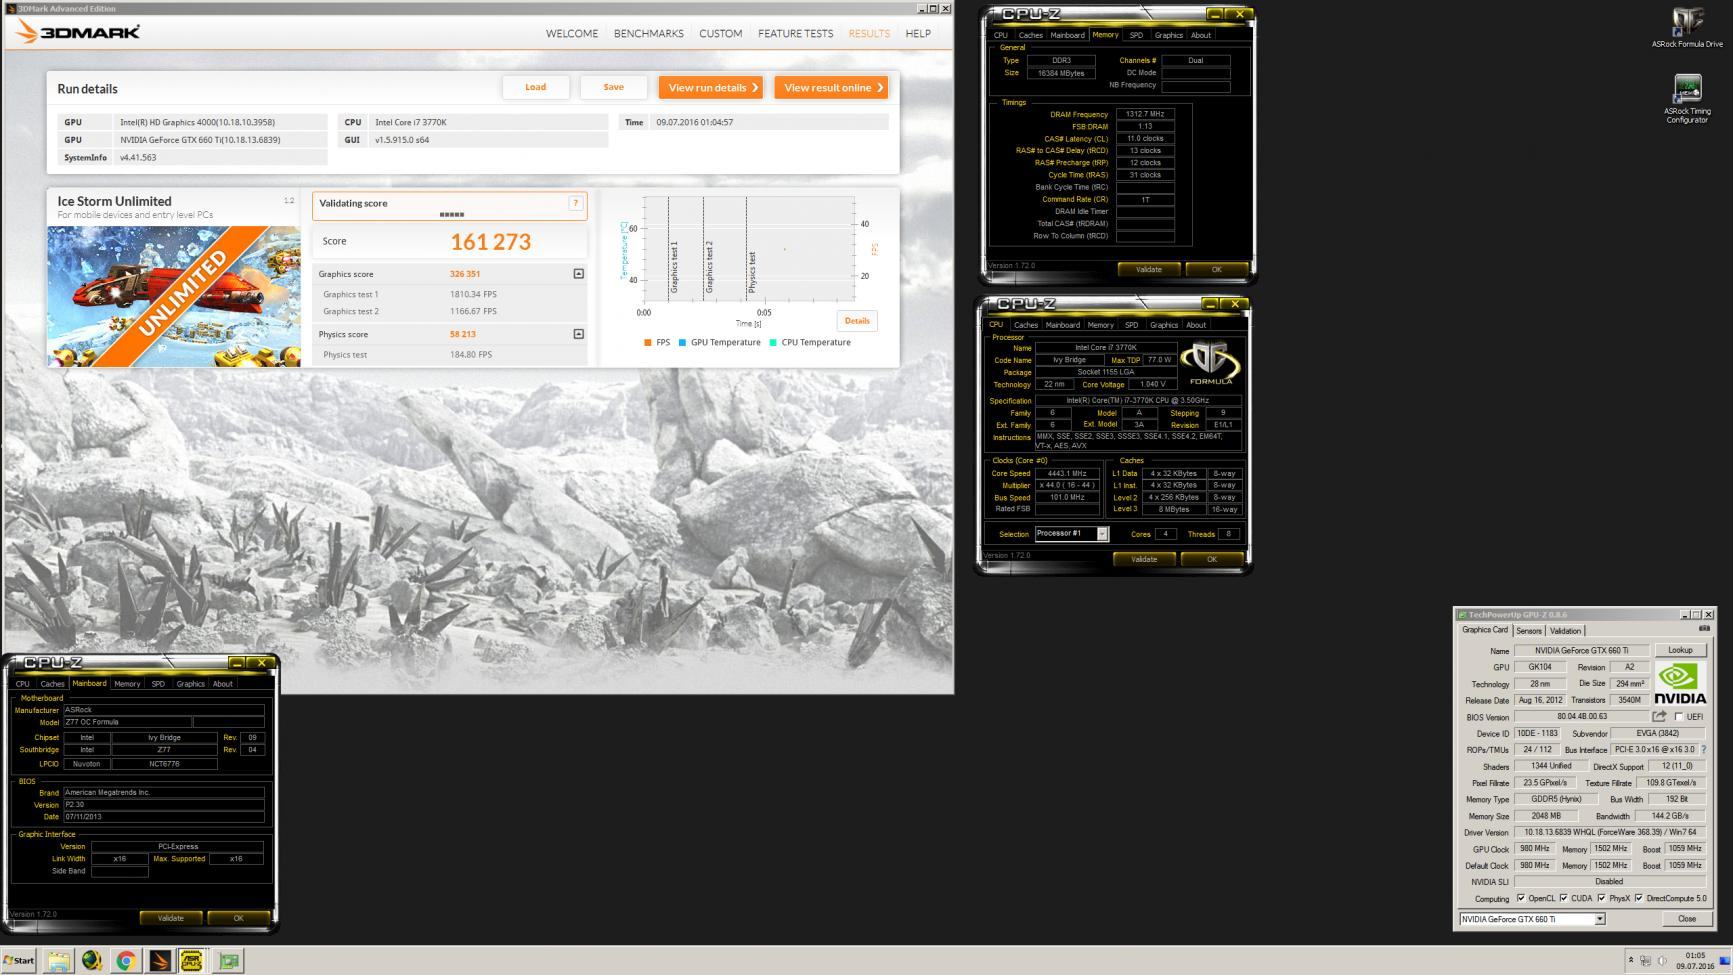This screenshot has width=1733, height=975.
Task: Select the RESULTS tab in 3DMark
Action: coord(869,33)
